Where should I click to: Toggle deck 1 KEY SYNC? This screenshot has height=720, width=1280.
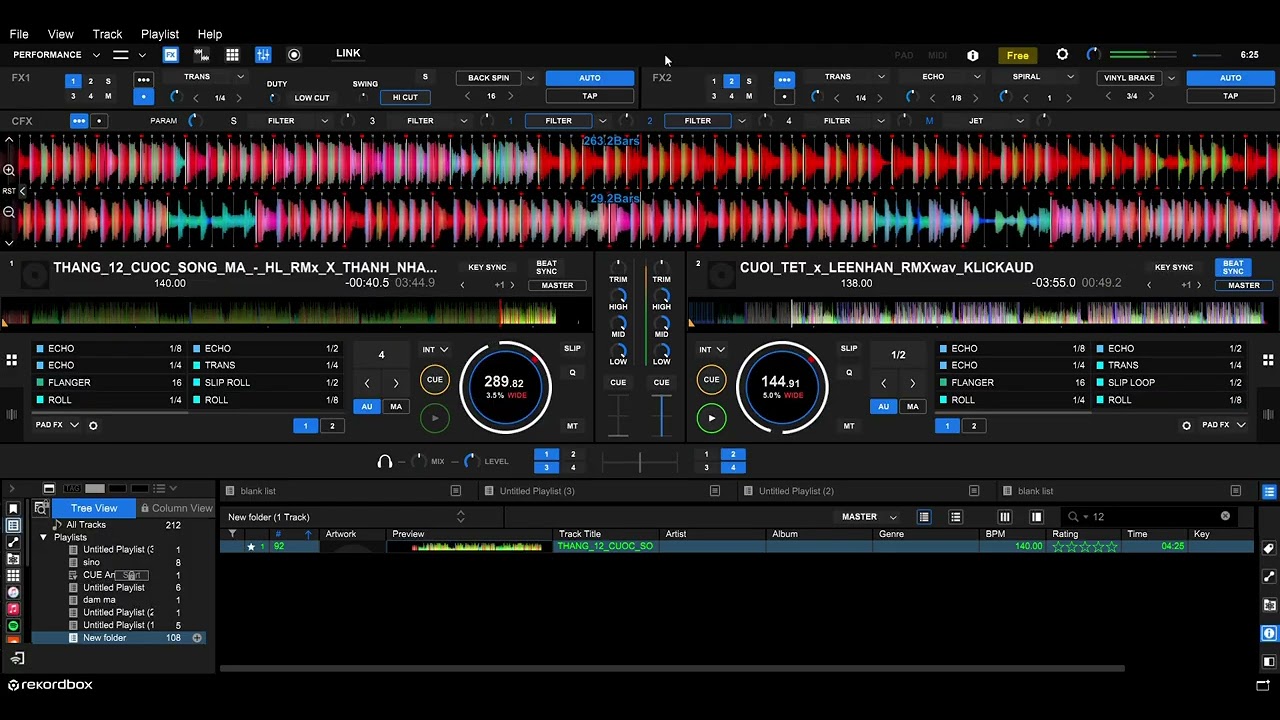pyautogui.click(x=487, y=268)
